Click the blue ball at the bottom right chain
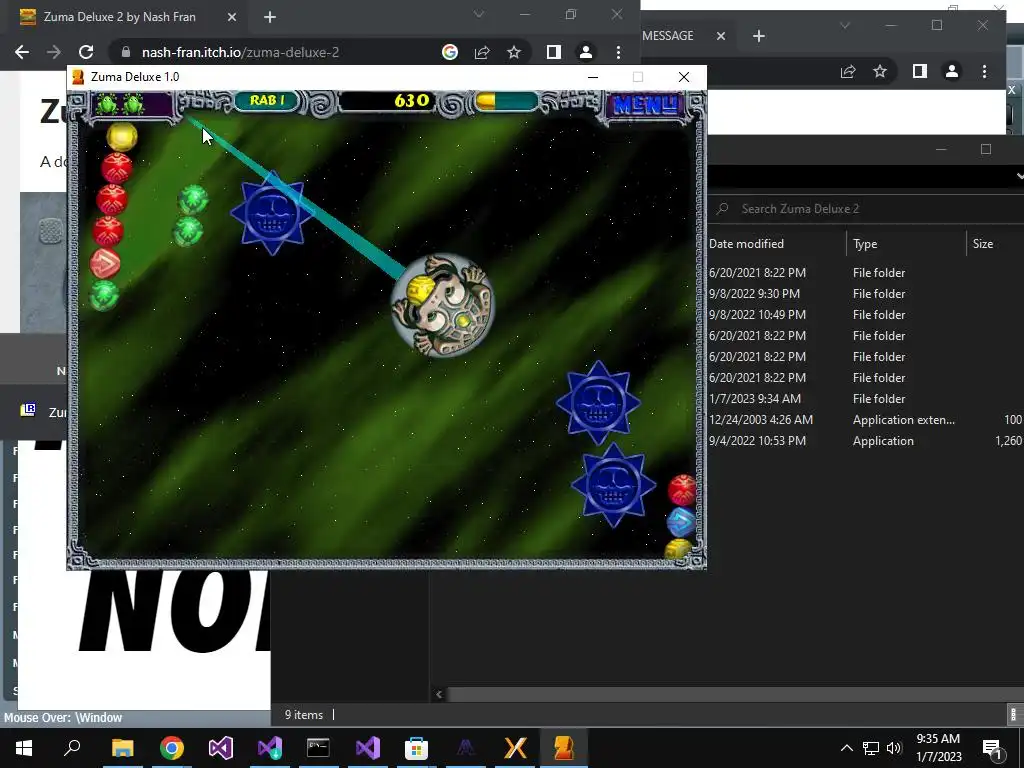Image resolution: width=1024 pixels, height=768 pixels. pos(681,522)
